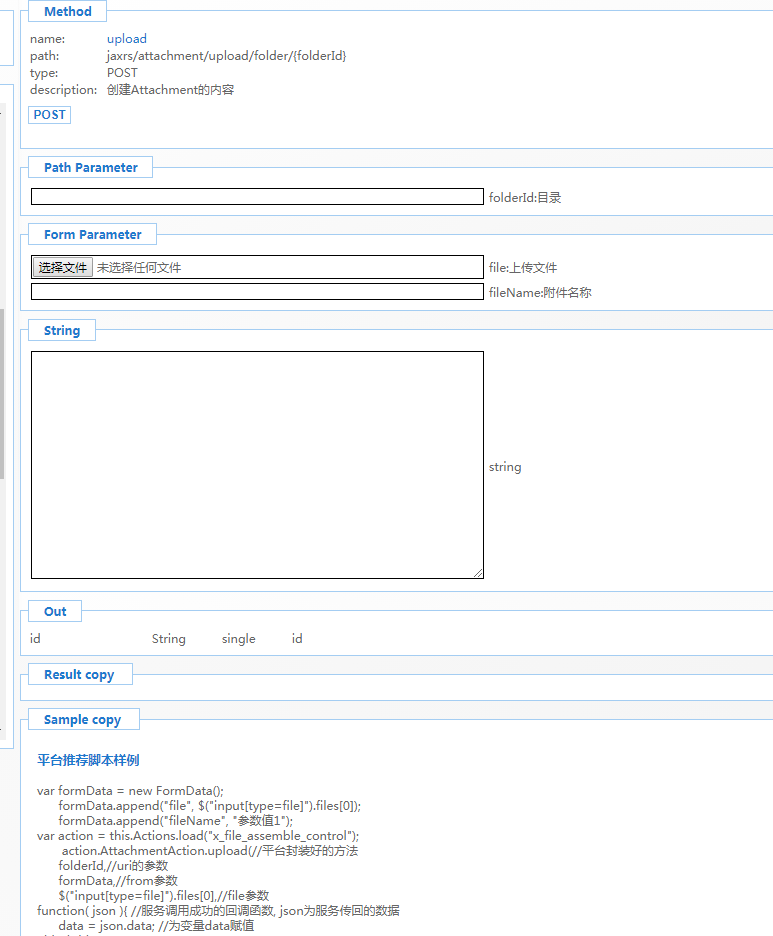This screenshot has width=773, height=936.
Task: Grab the textarea resize handle corner
Action: pos(478,573)
